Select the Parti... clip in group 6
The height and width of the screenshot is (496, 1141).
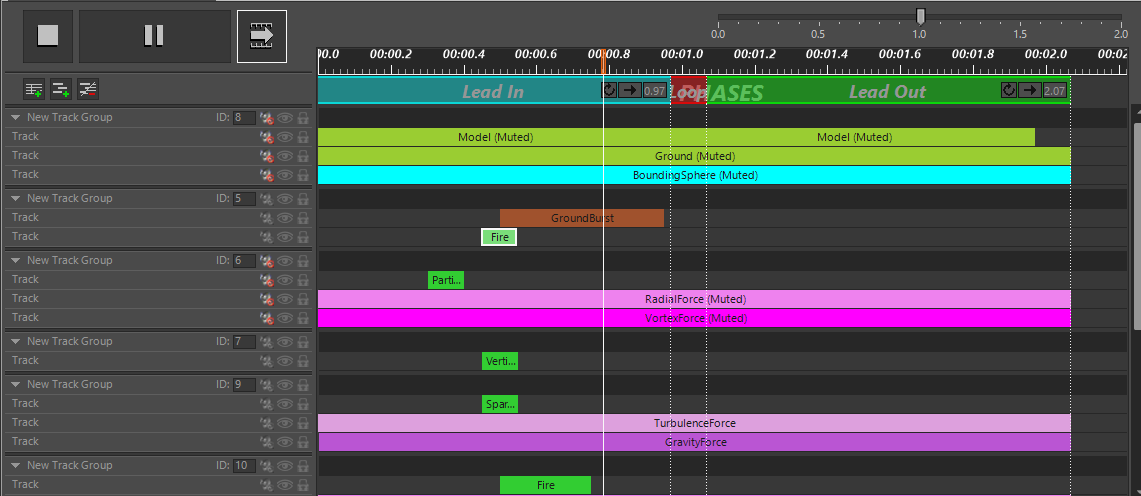(445, 280)
